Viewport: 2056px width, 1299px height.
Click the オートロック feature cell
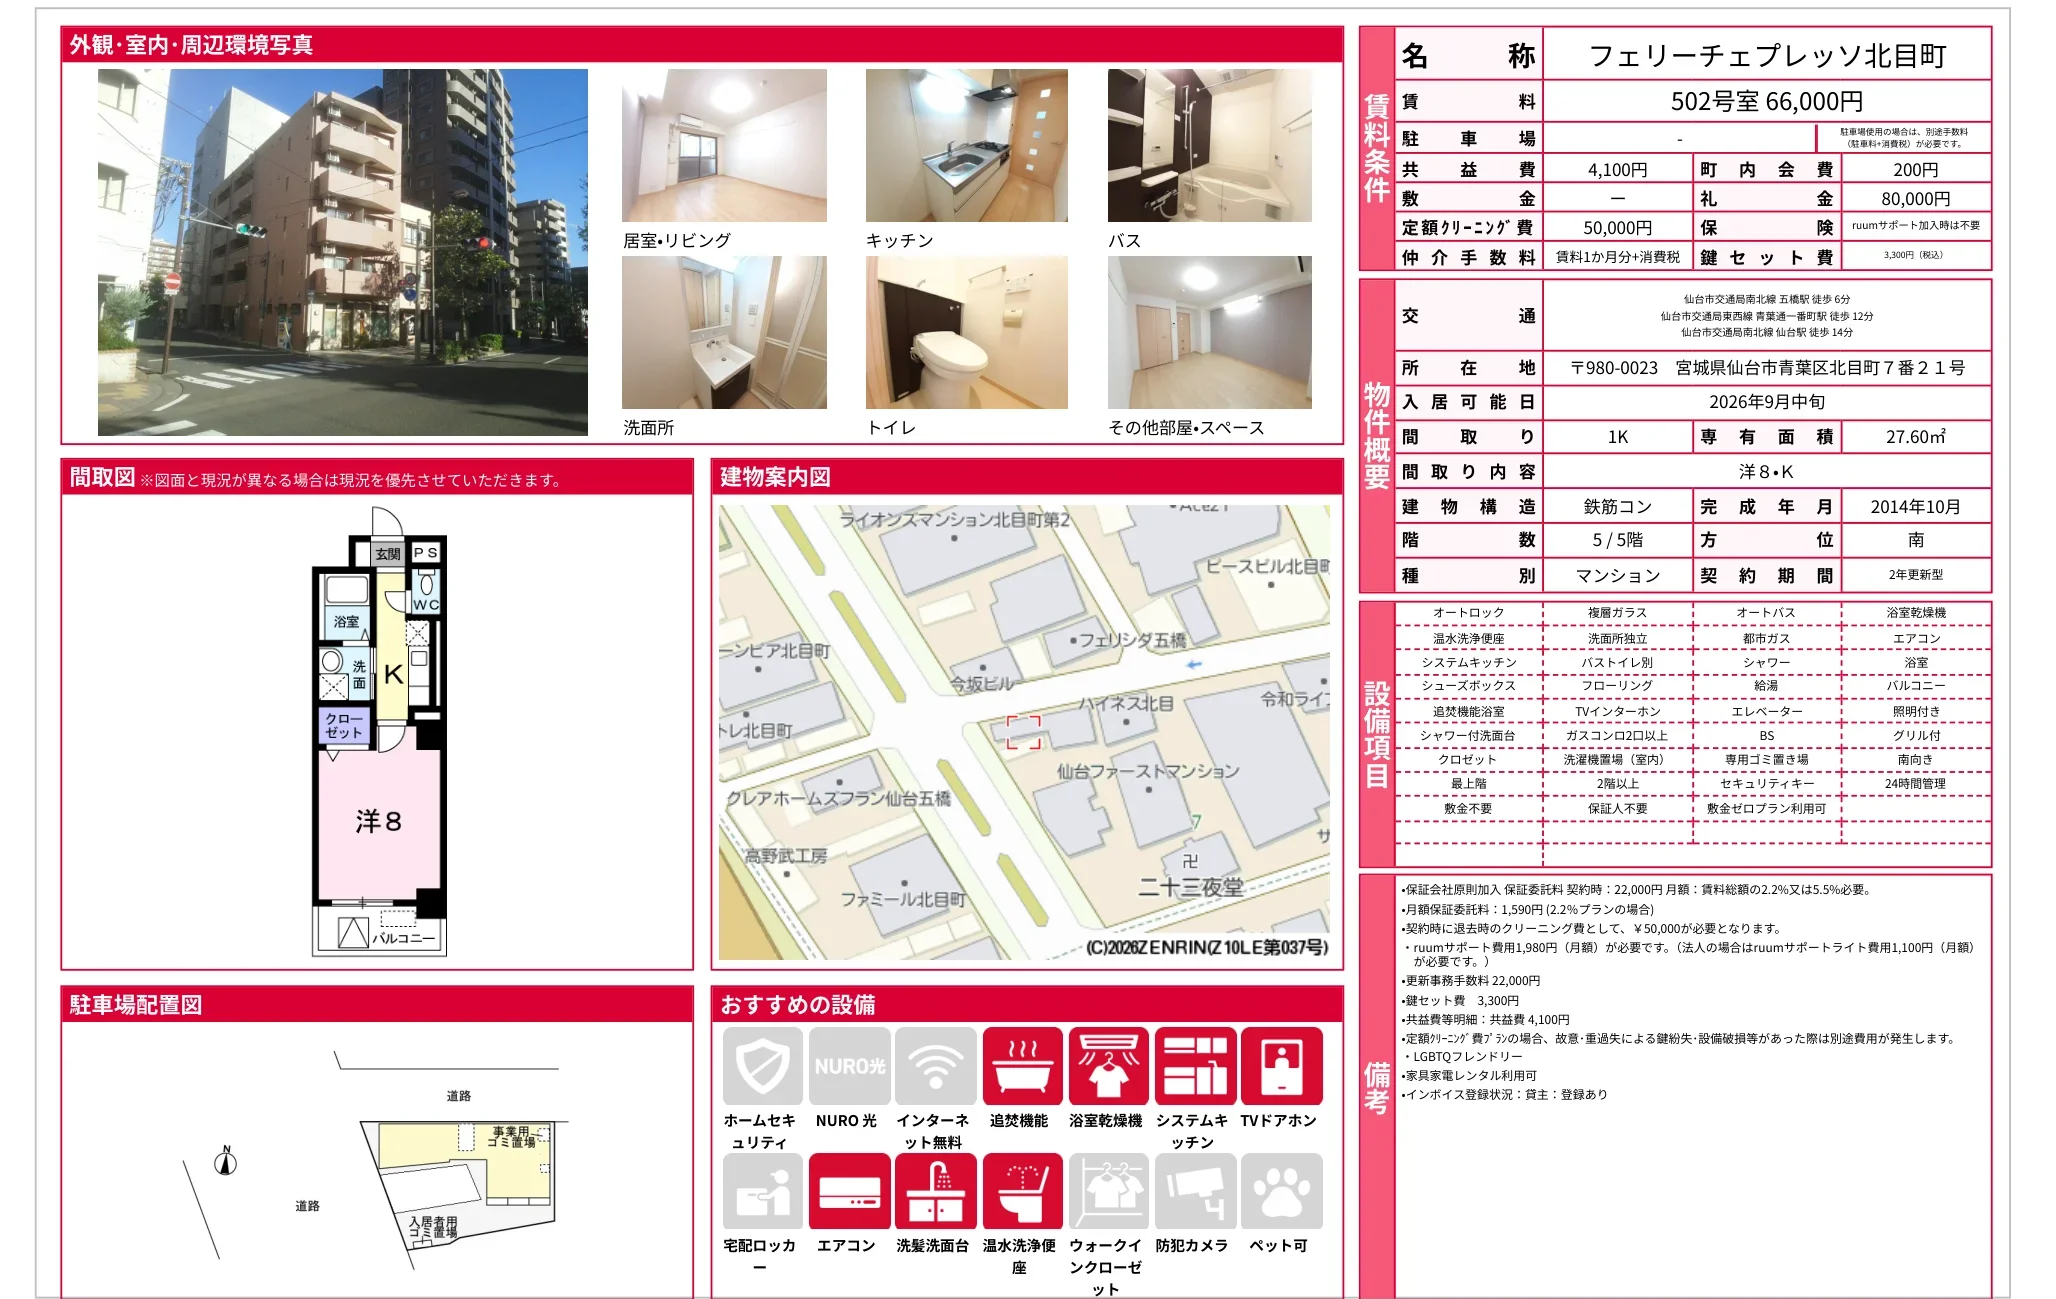pos(1468,613)
